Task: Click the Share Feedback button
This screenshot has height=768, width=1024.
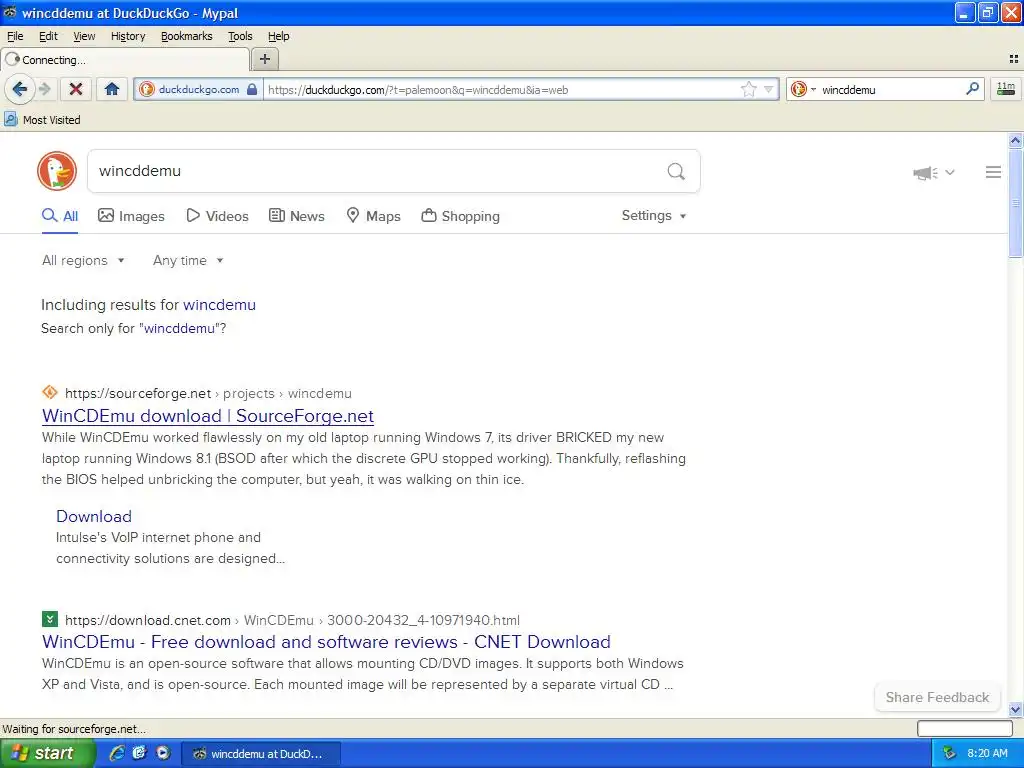Action: click(937, 697)
